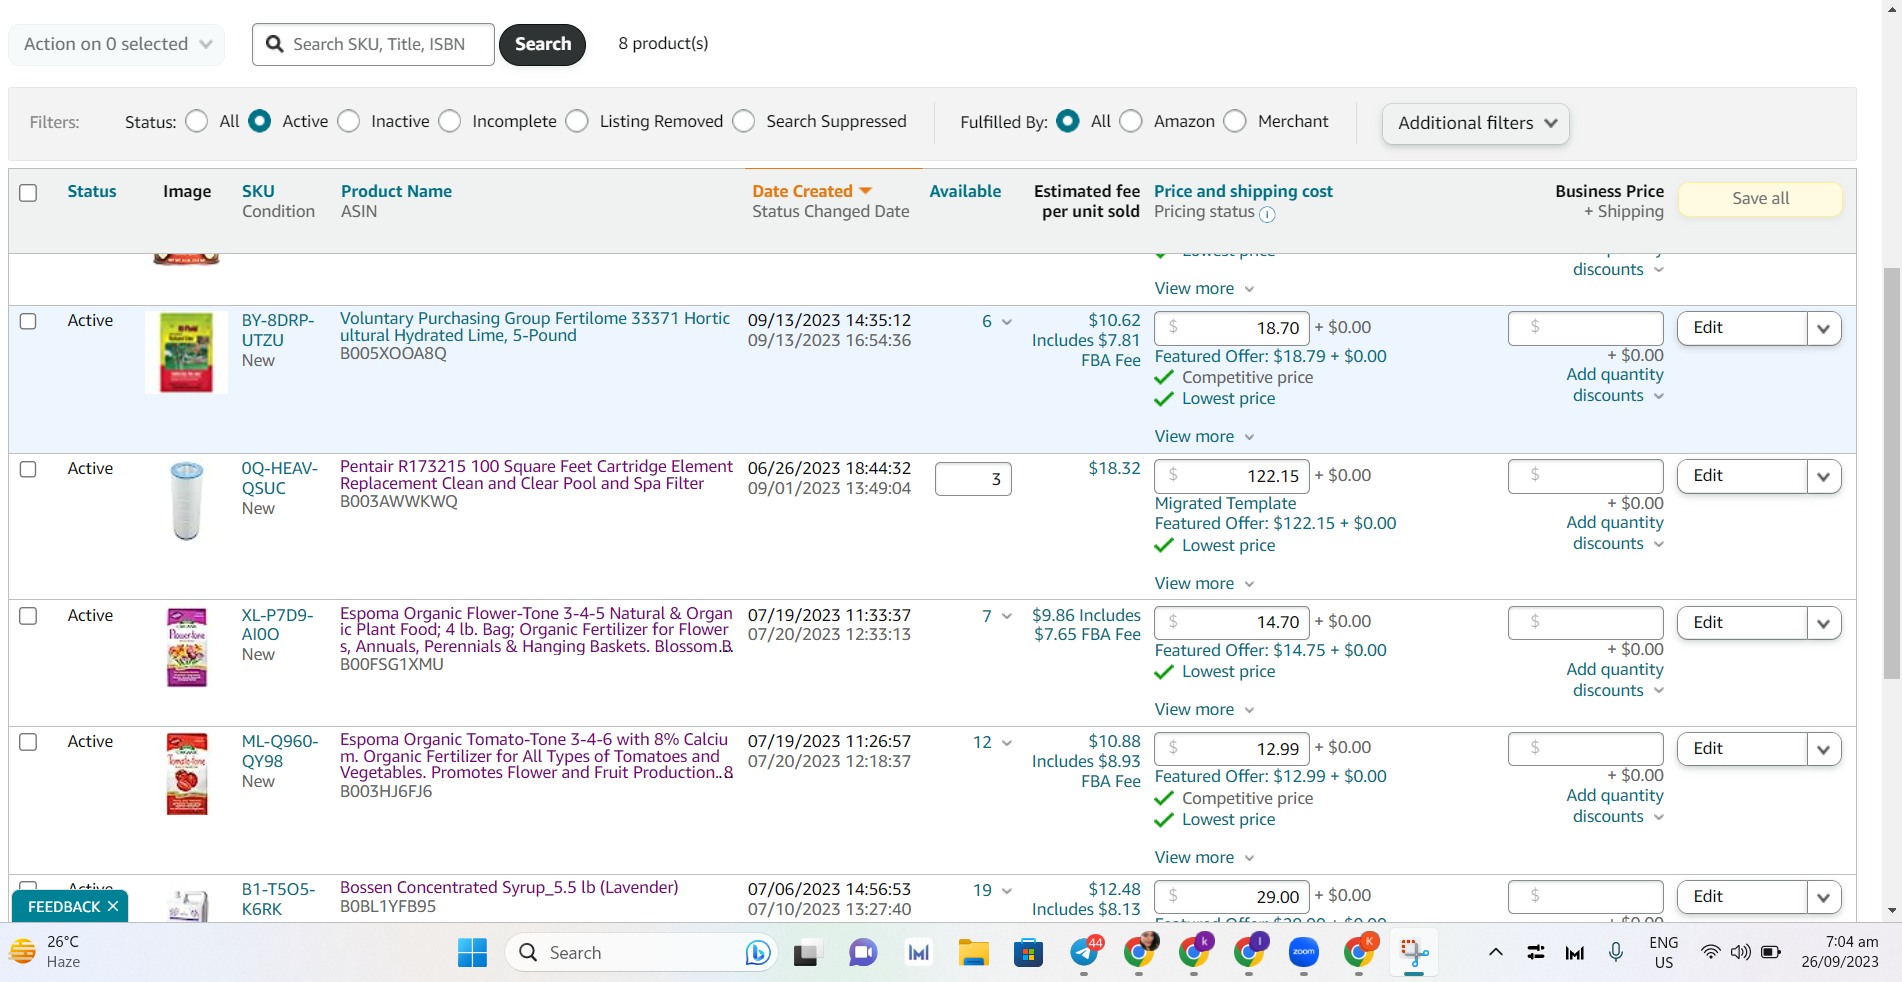Open the Snipping Tool on the taskbar
1902x982 pixels.
click(x=1413, y=952)
